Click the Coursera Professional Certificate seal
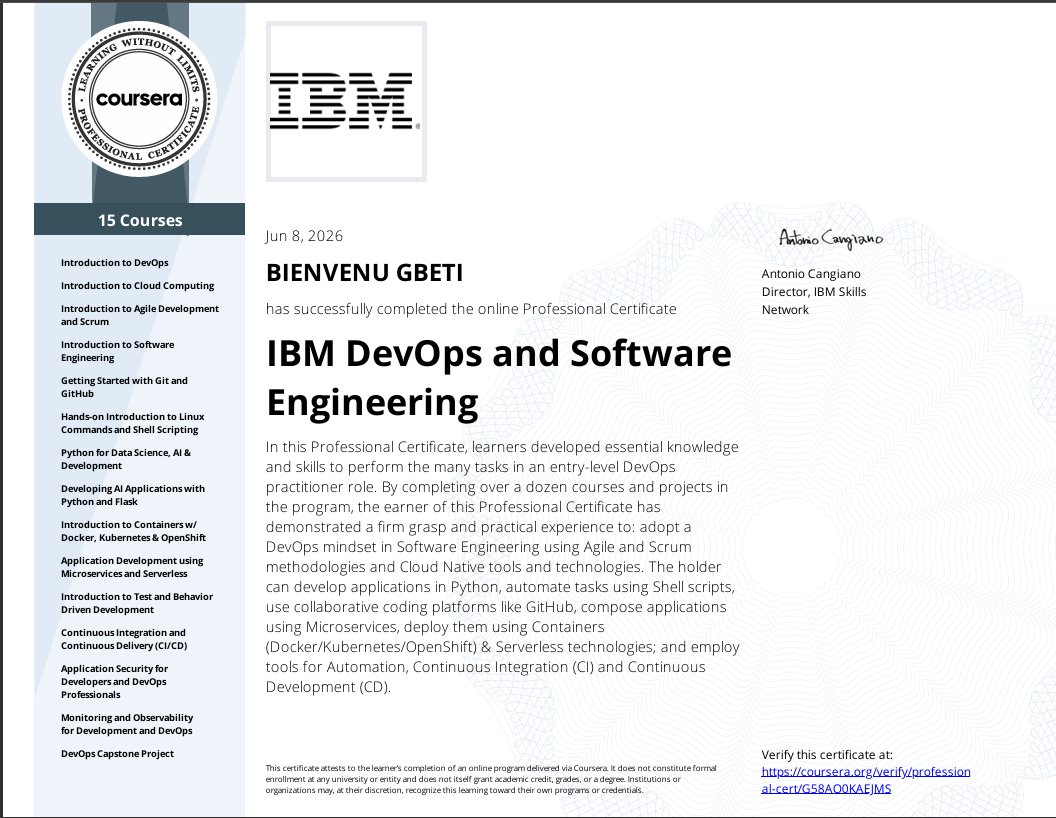Viewport: 1056px width, 818px height. [x=139, y=99]
